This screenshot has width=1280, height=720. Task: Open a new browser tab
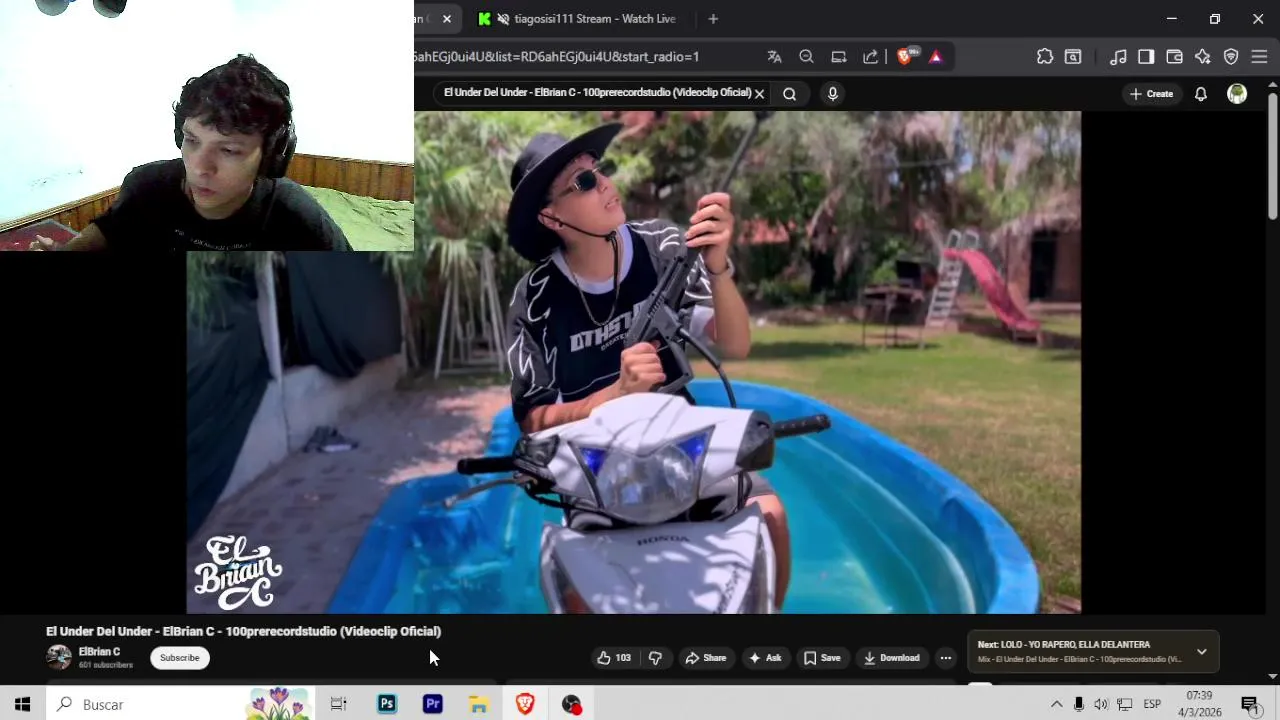coord(713,19)
